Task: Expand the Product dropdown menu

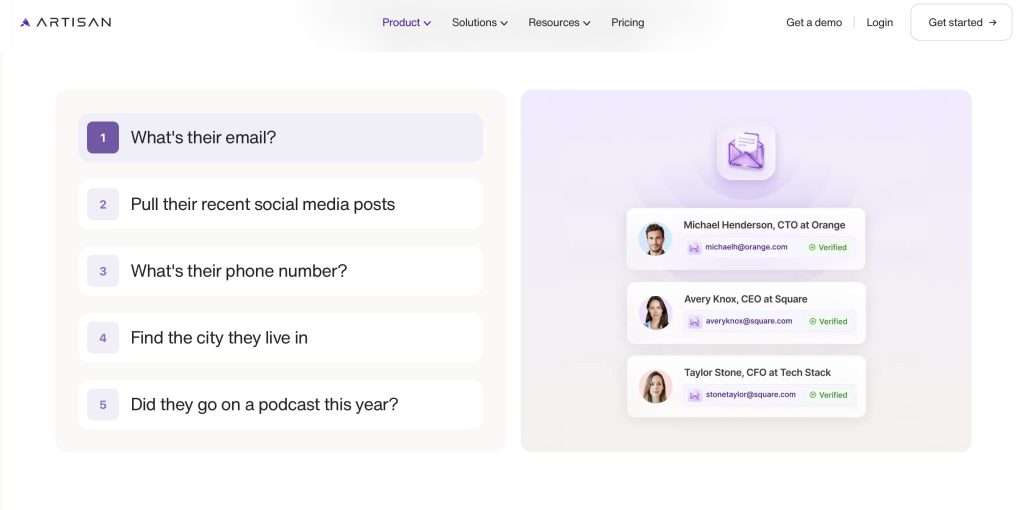Action: pyautogui.click(x=406, y=22)
